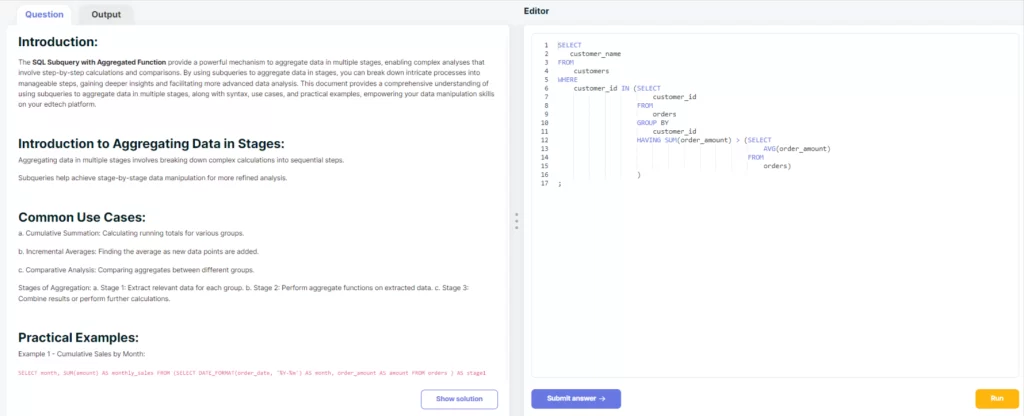Click line number 17 in editor gutter

(545, 184)
